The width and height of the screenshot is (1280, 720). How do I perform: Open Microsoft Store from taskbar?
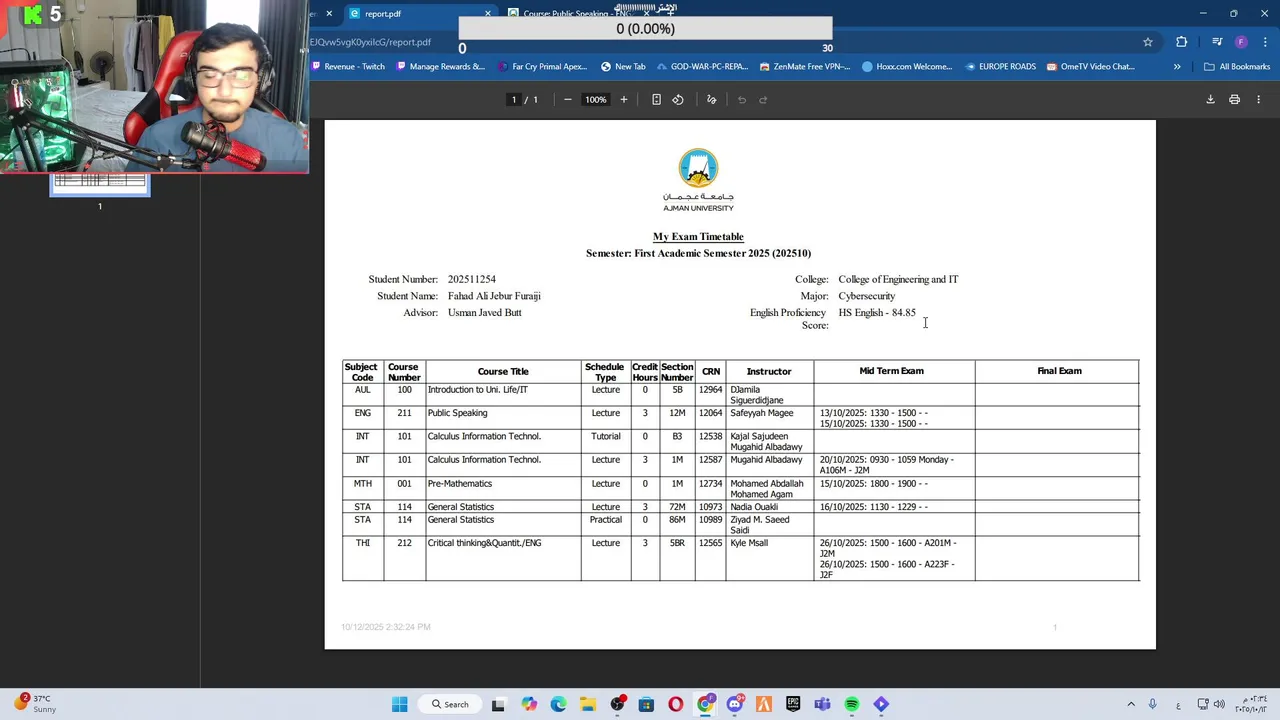tap(646, 704)
